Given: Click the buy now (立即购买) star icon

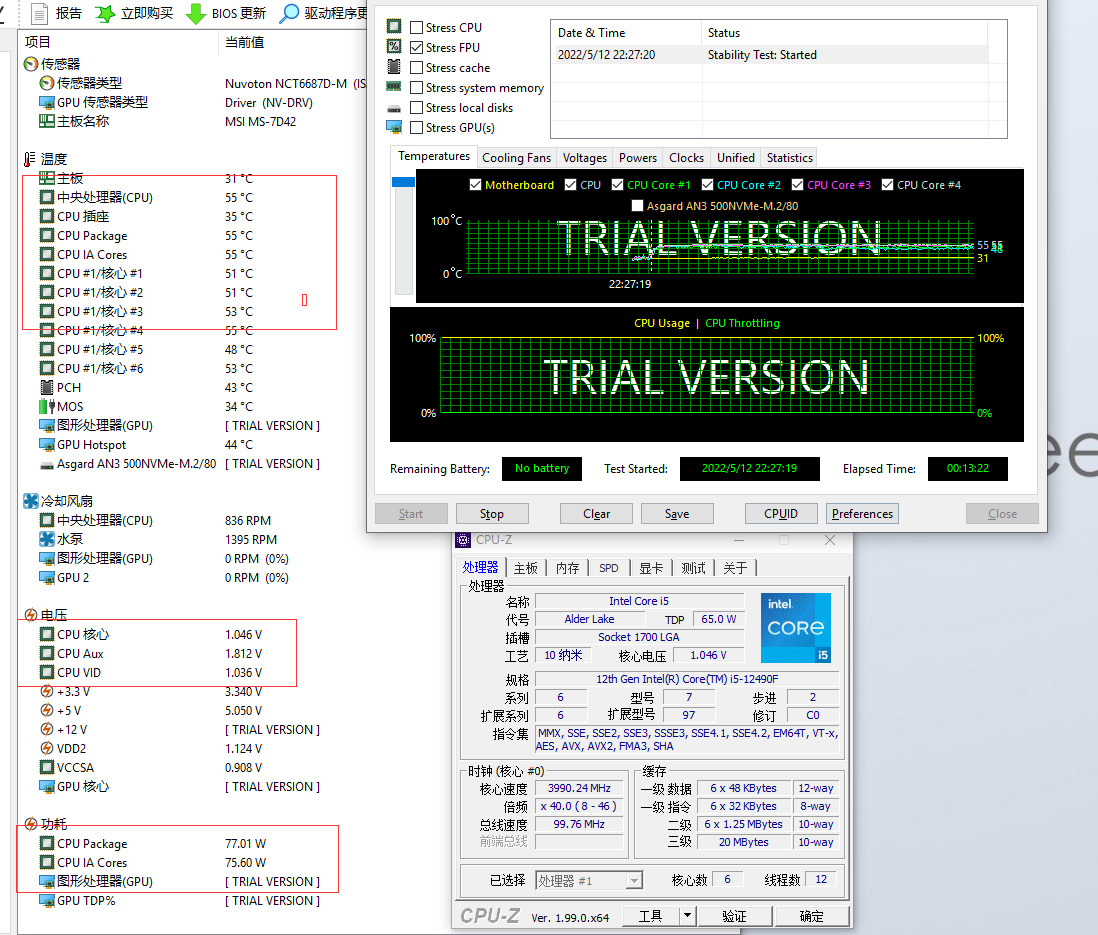Looking at the screenshot, I should (105, 13).
